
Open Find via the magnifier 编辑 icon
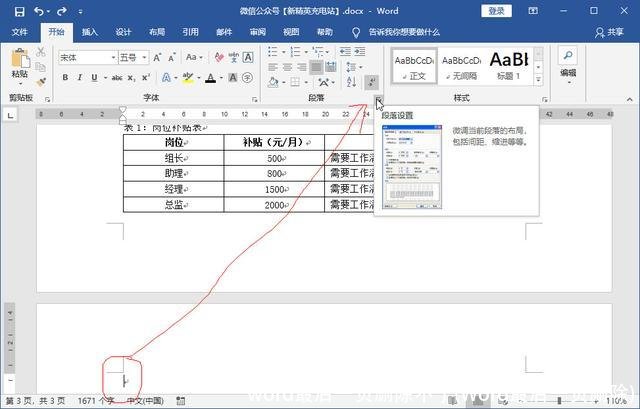point(568,56)
